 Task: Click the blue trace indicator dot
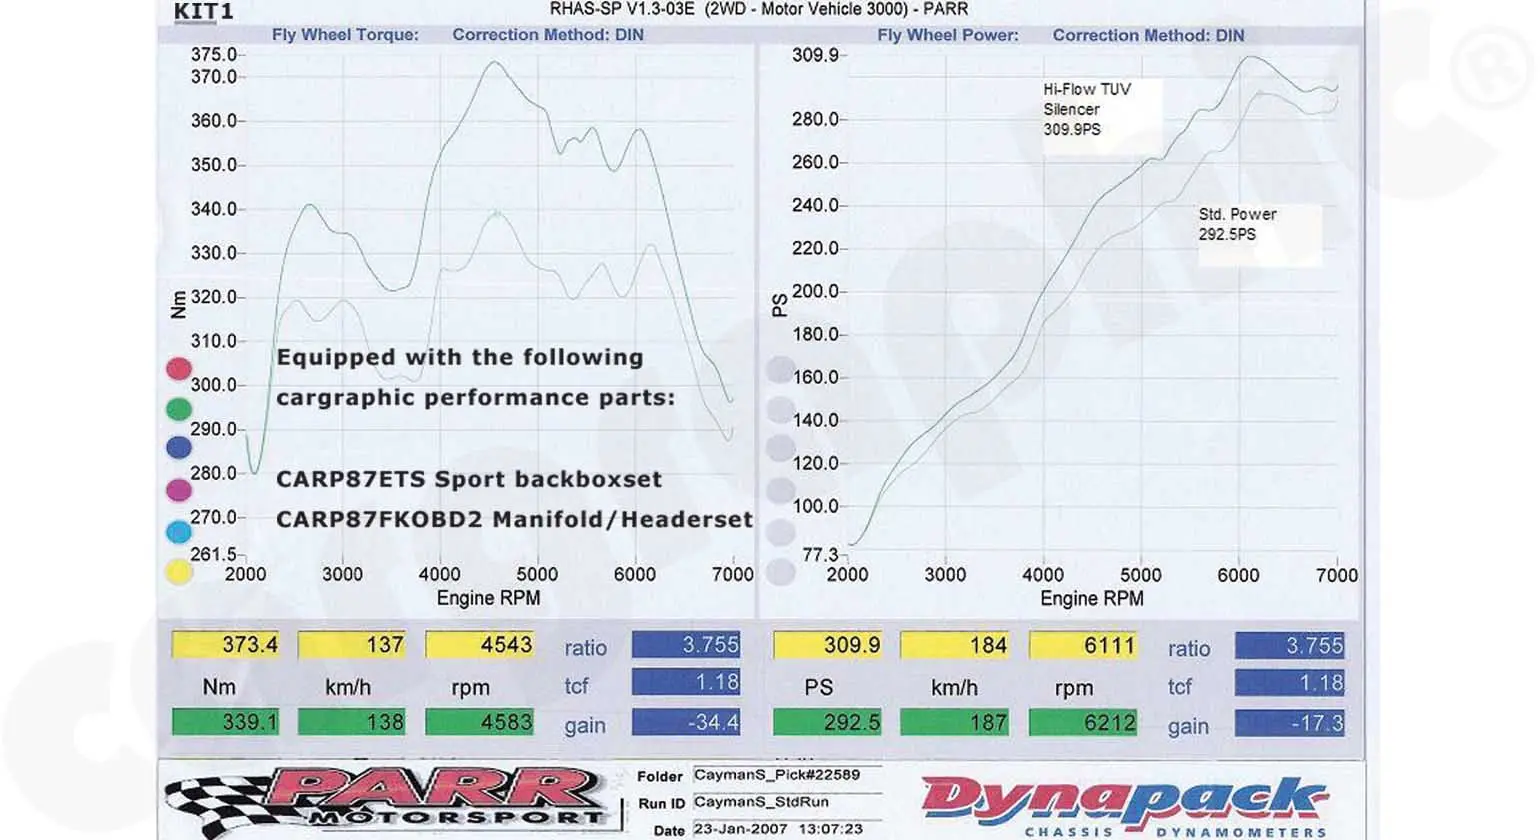pos(178,447)
